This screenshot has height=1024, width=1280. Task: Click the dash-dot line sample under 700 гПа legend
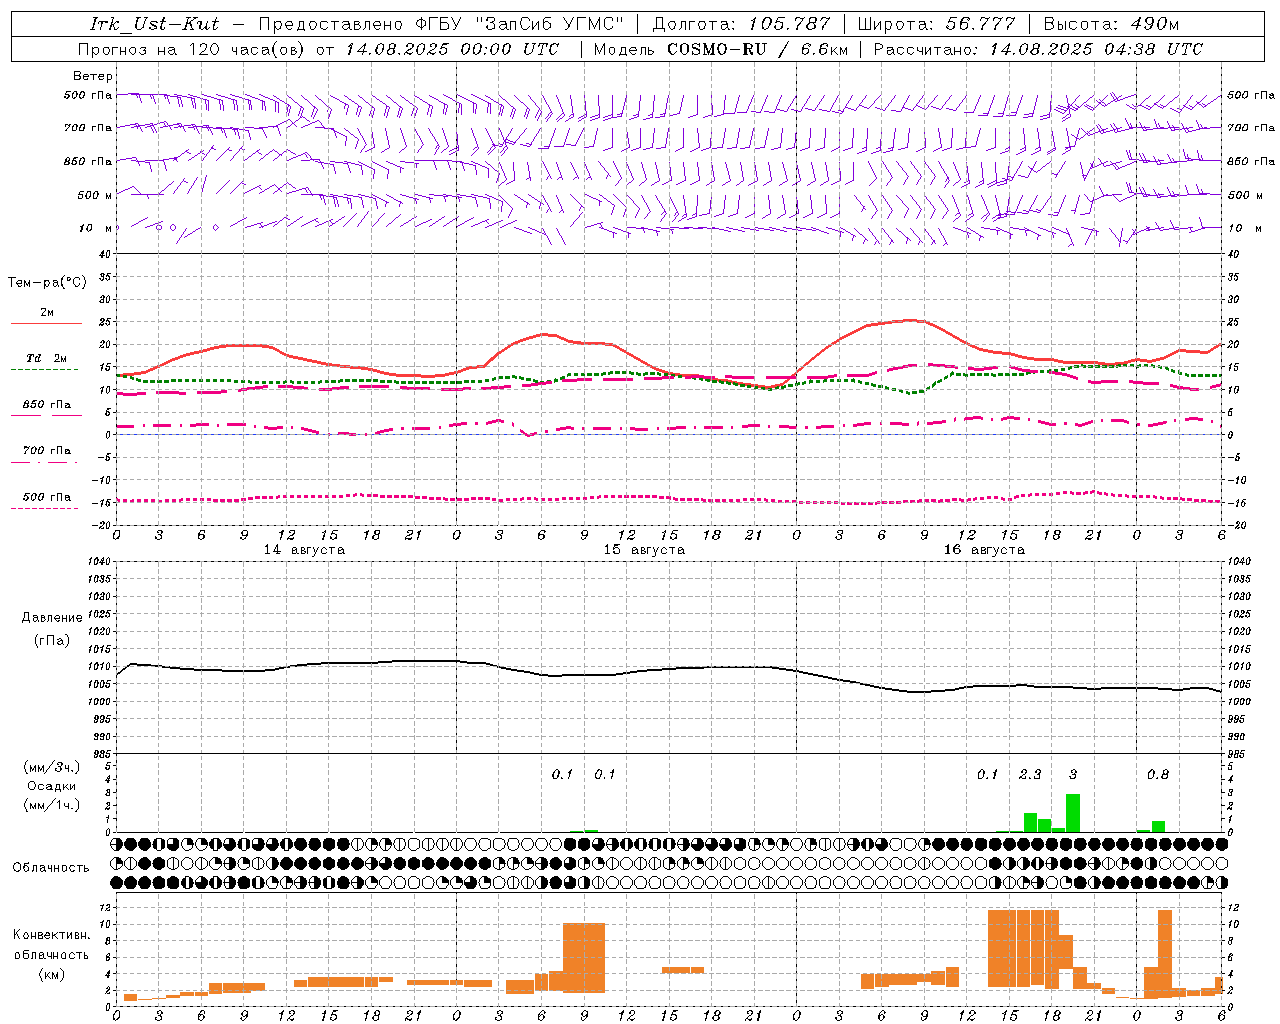[44, 462]
